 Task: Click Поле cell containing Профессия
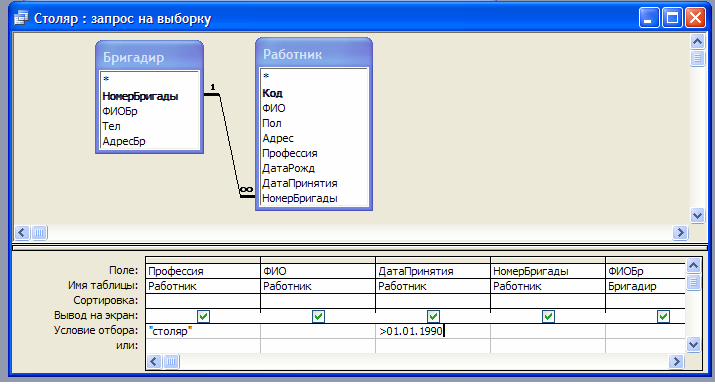(x=203, y=271)
